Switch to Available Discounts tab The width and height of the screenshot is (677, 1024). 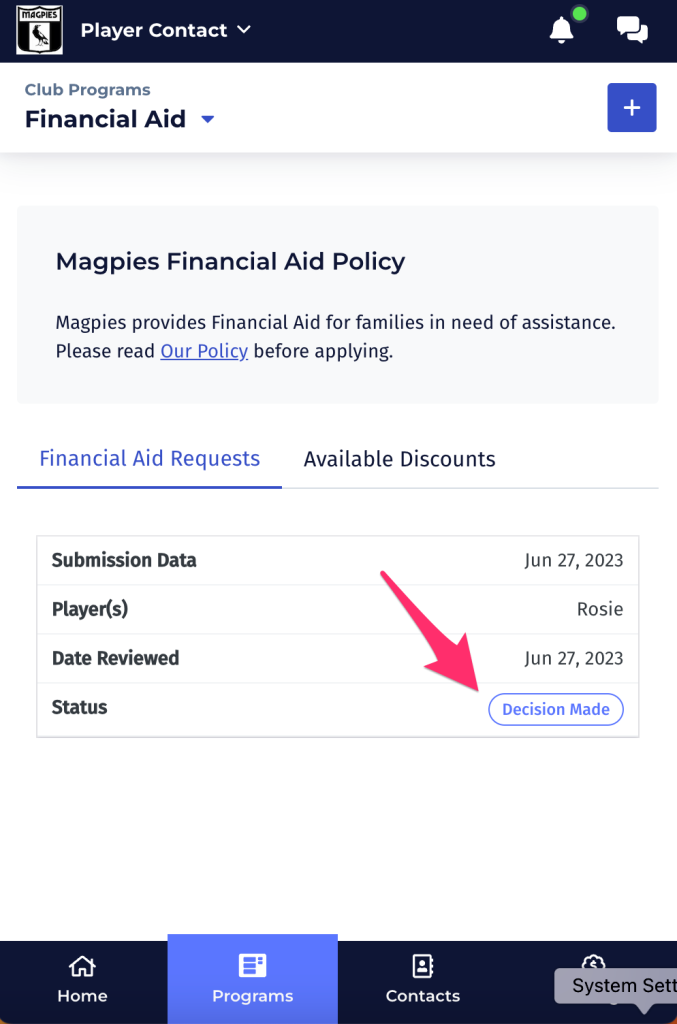coord(400,459)
